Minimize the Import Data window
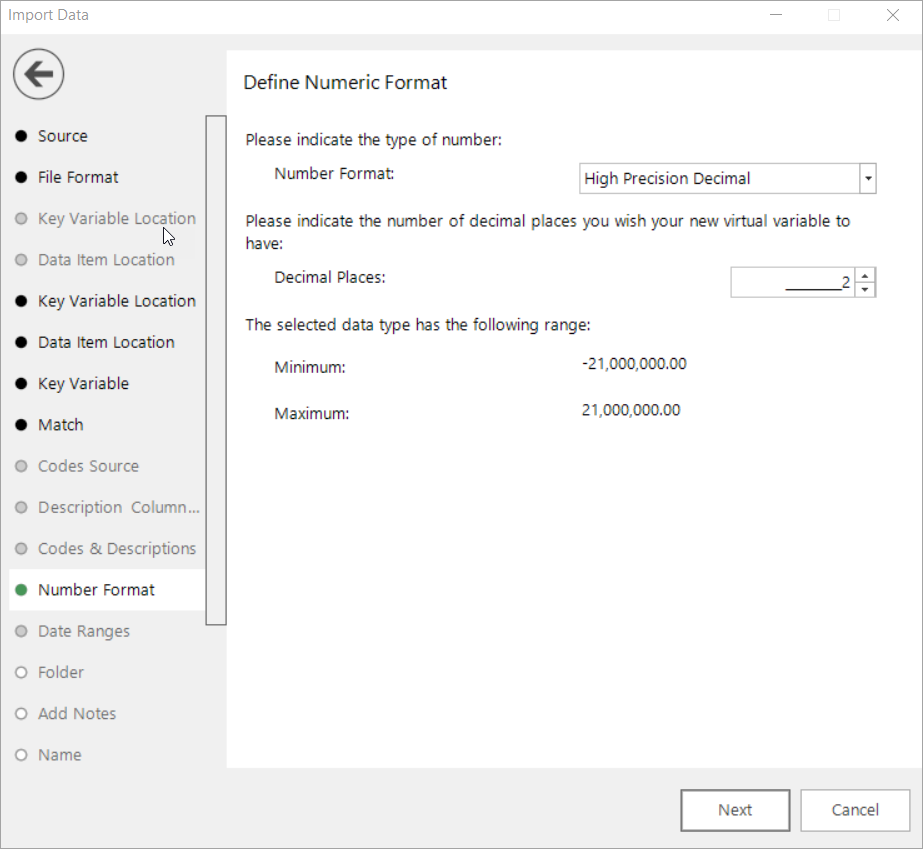Viewport: 923px width, 849px height. pos(776,15)
